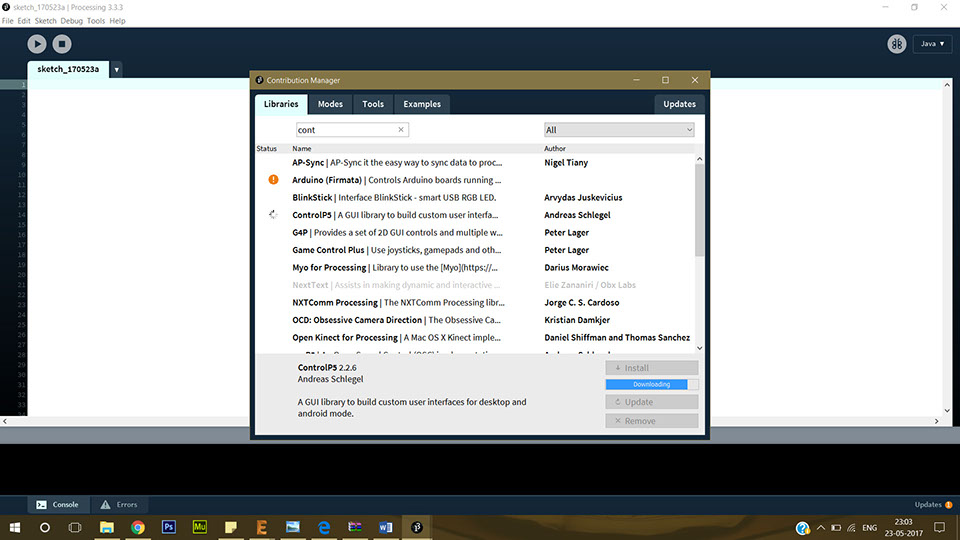Image resolution: width=960 pixels, height=540 pixels.
Task: Open Microsoft Edge from taskbar
Action: [x=324, y=527]
